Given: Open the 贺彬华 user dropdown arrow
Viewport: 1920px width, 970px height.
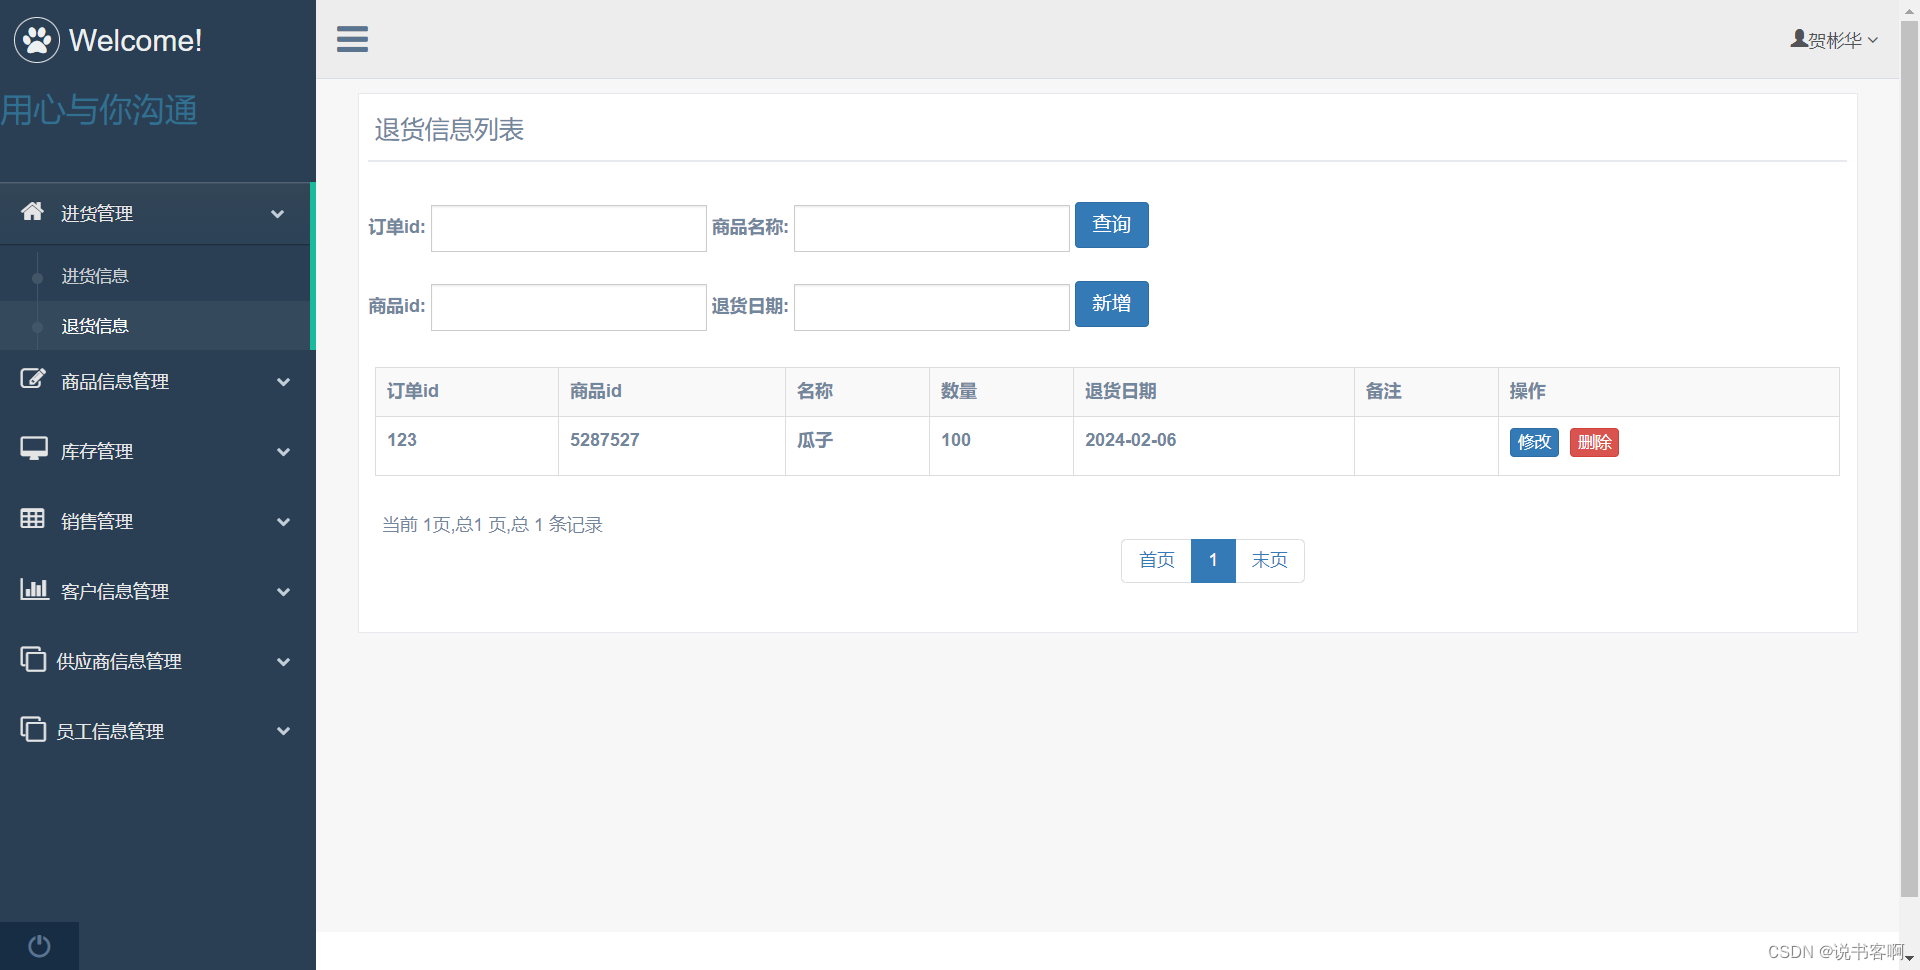Looking at the screenshot, I should [x=1873, y=40].
